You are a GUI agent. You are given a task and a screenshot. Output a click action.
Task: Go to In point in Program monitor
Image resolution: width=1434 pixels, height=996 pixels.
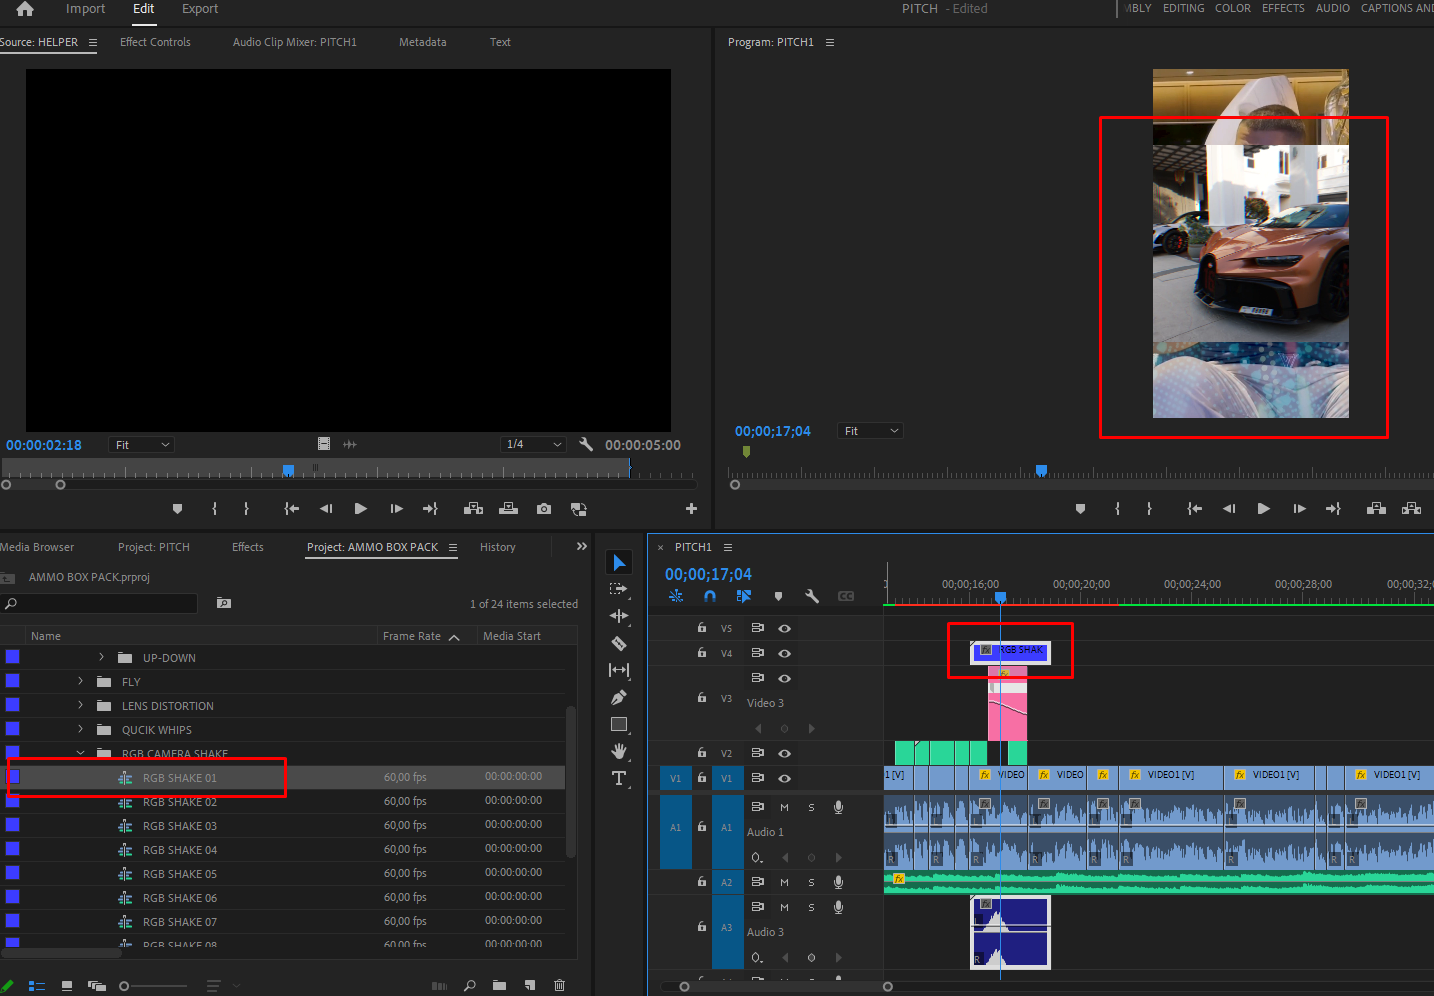[1194, 509]
